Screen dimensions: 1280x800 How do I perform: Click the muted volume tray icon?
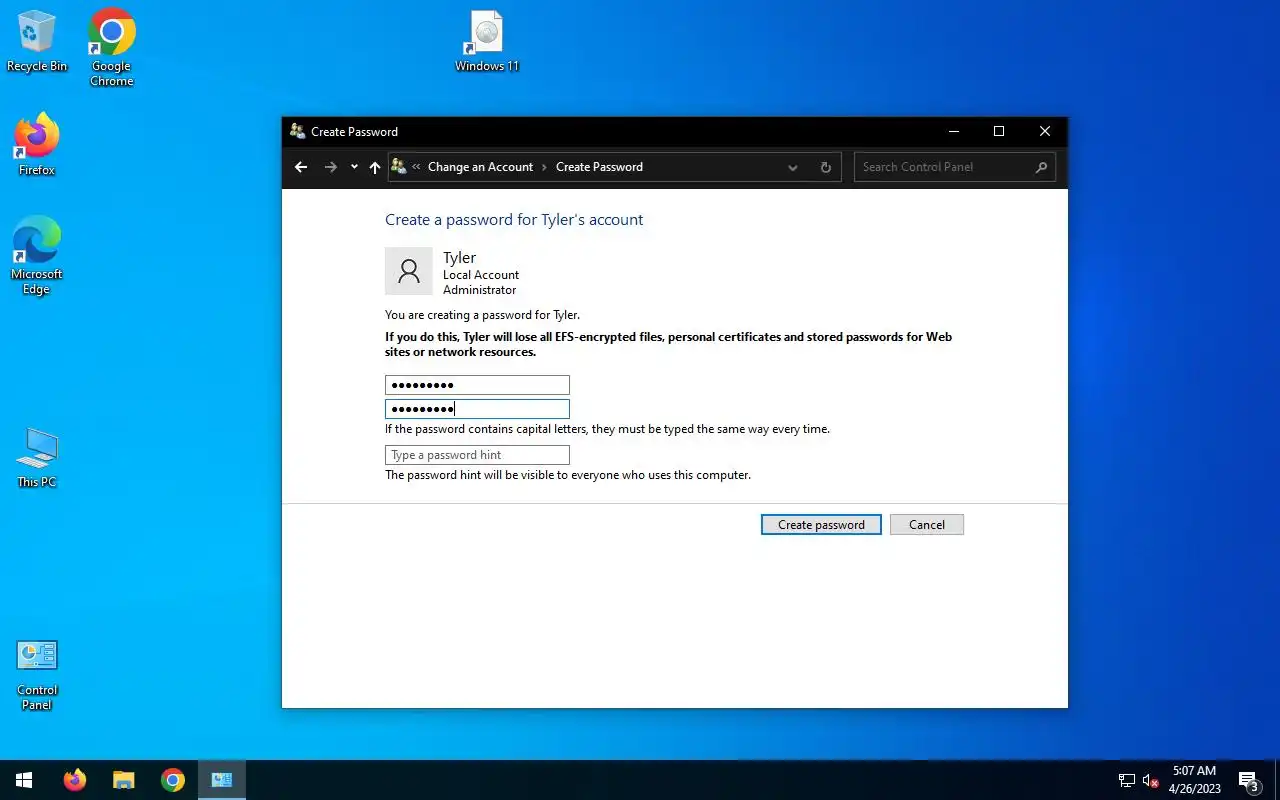1150,781
